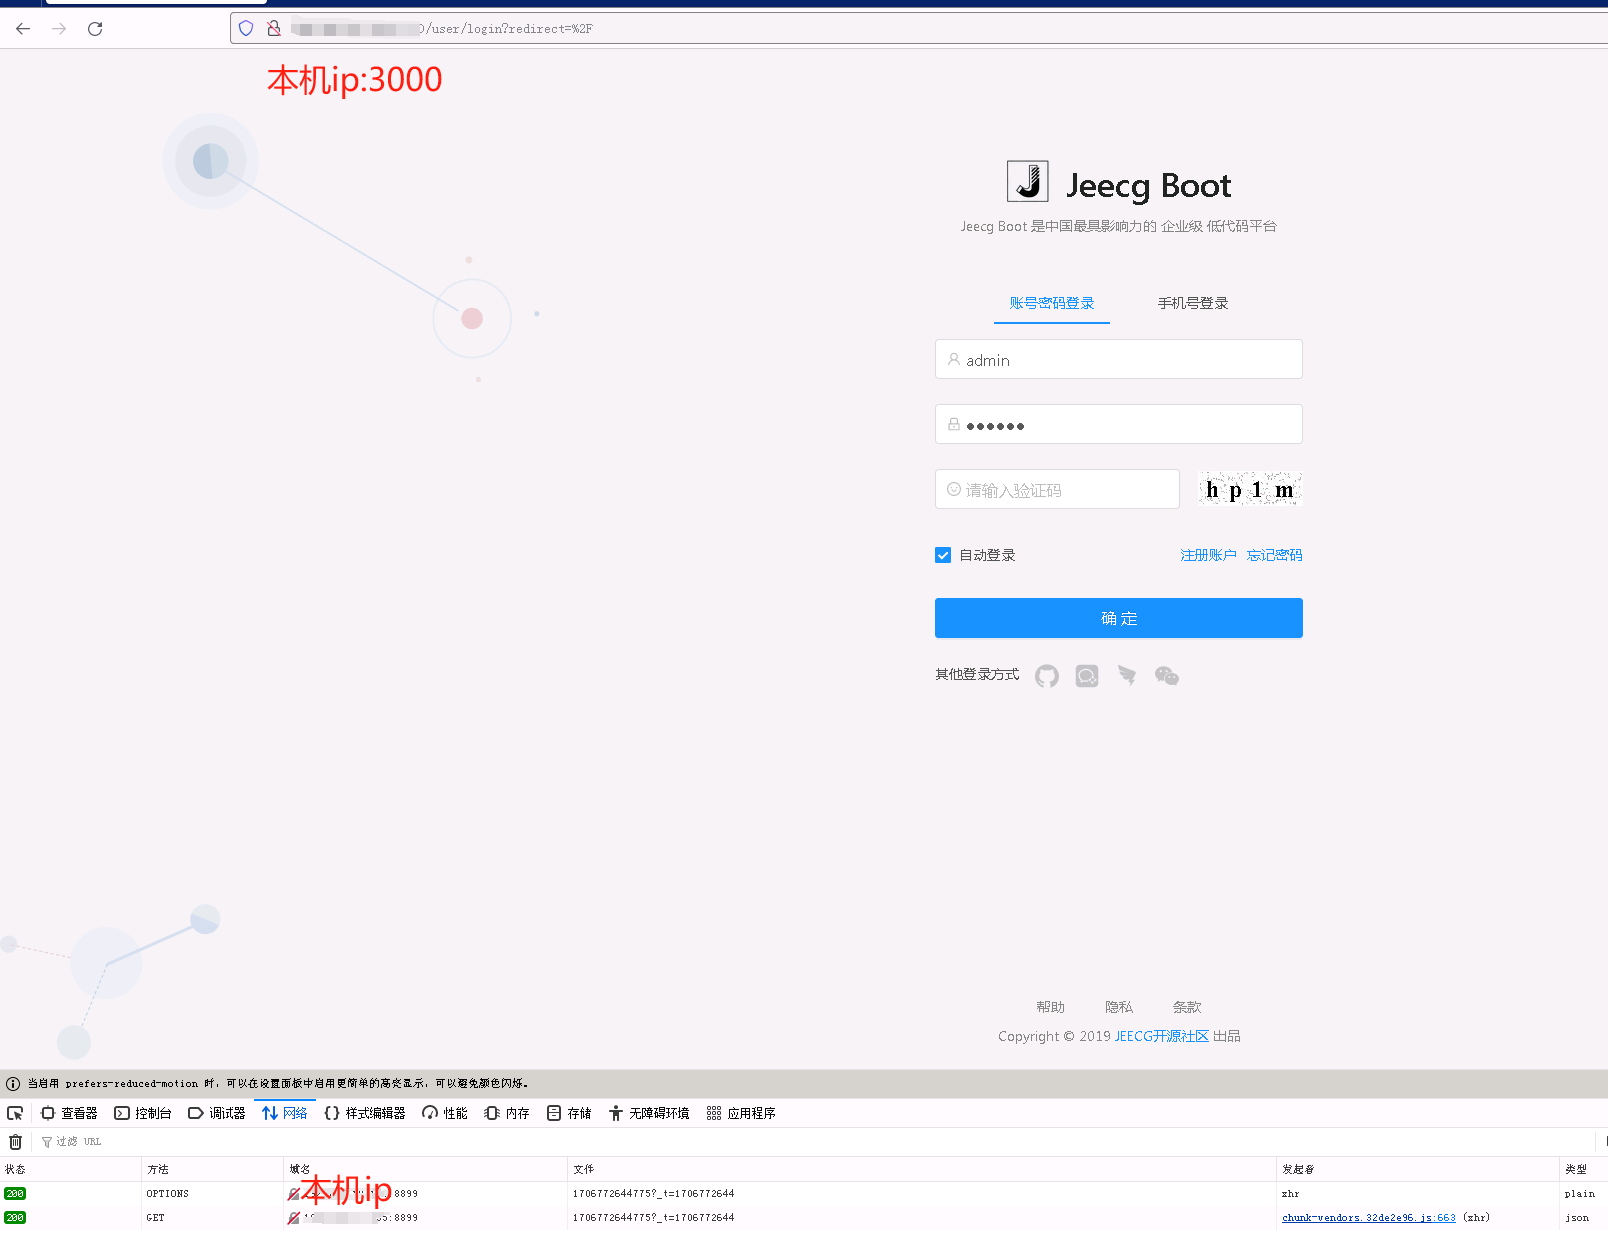Open the 调试器 debugger tab
Image resolution: width=1608 pixels, height=1258 pixels.
pyautogui.click(x=217, y=1113)
